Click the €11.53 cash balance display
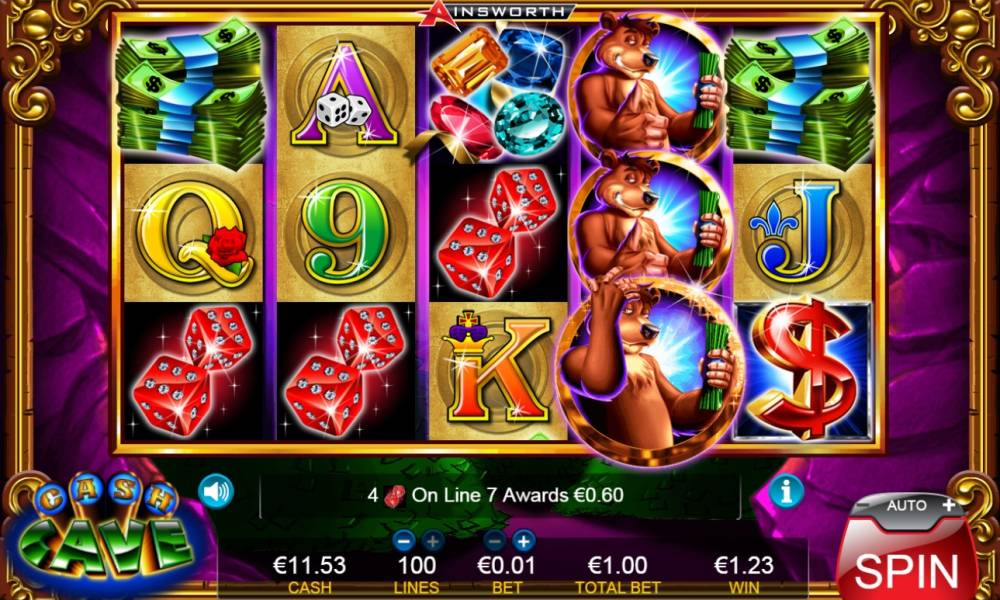The width and height of the screenshot is (1000, 600). [309, 565]
